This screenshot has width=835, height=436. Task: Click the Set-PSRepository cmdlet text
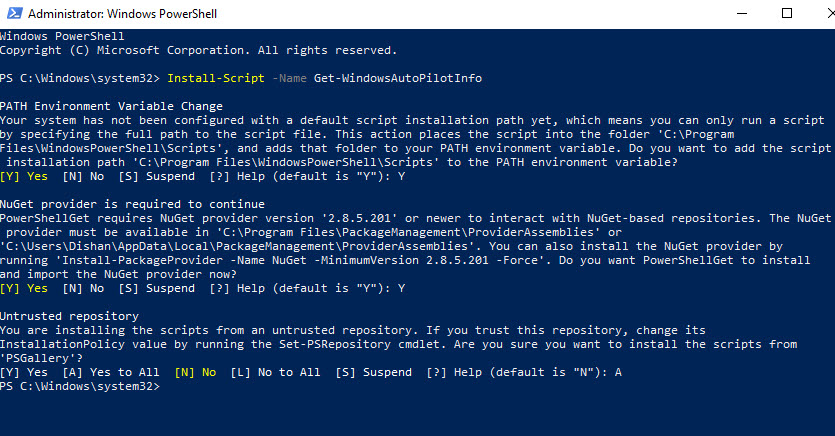point(335,344)
